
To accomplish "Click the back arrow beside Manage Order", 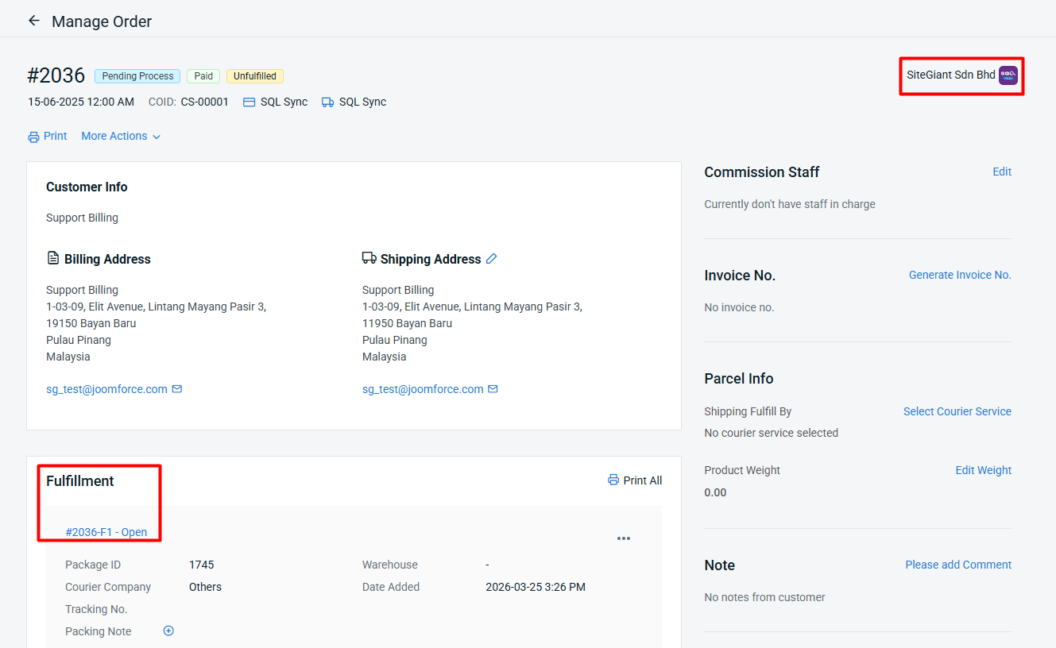I will click(34, 21).
